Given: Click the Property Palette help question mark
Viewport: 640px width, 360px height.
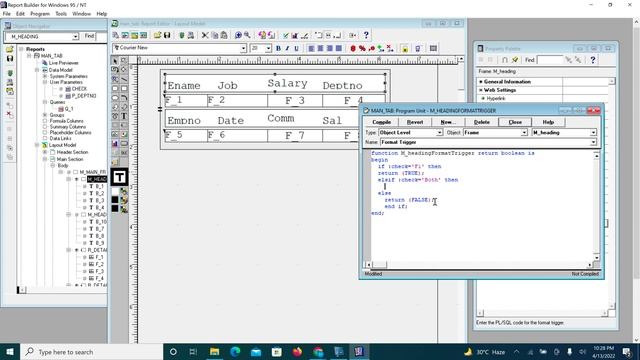Looking at the screenshot, I should [x=593, y=60].
